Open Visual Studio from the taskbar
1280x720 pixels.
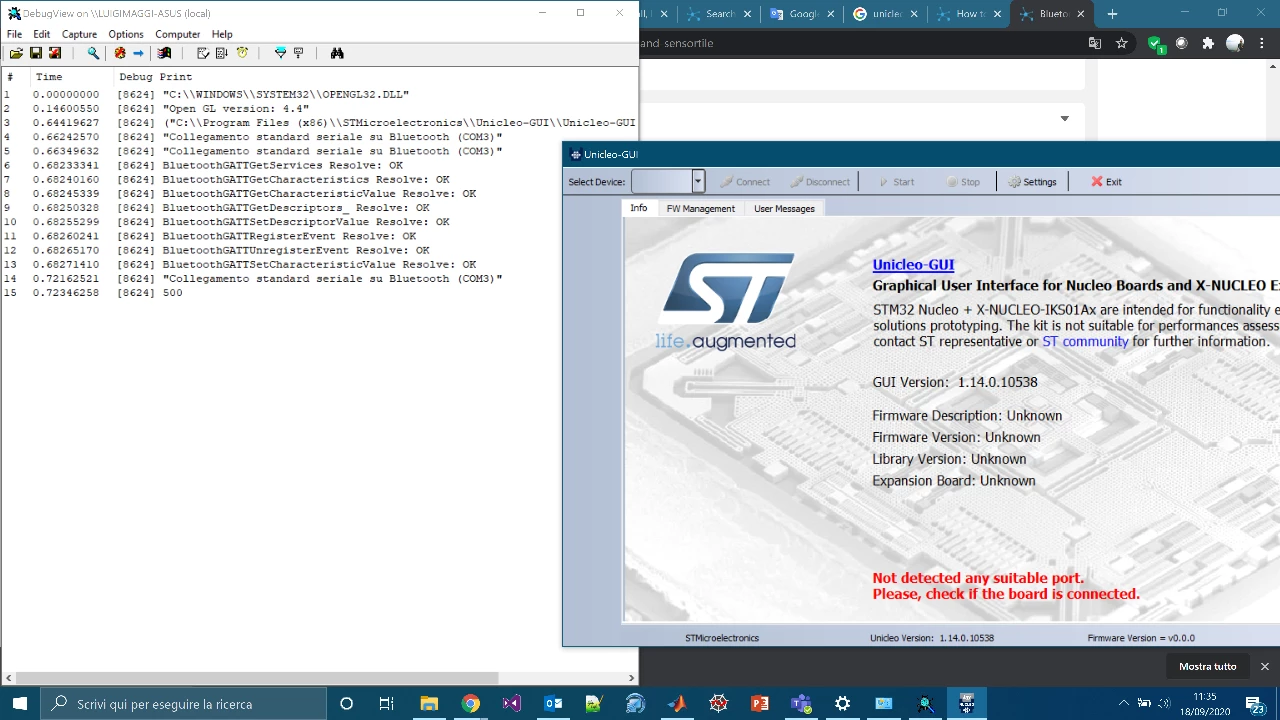point(511,703)
